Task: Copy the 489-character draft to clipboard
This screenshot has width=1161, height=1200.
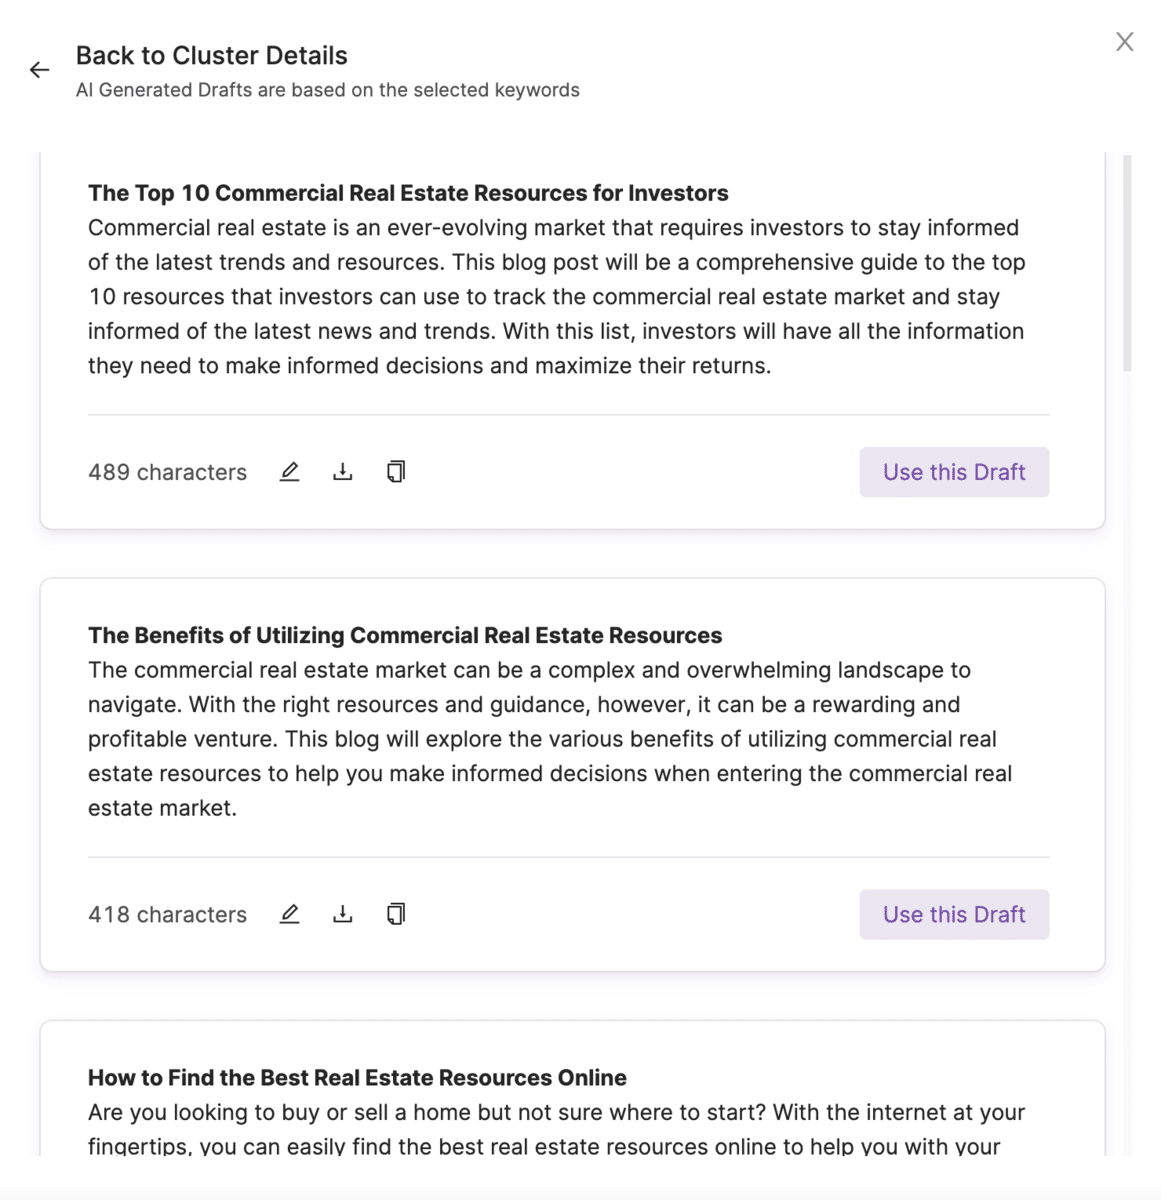Action: coord(396,472)
